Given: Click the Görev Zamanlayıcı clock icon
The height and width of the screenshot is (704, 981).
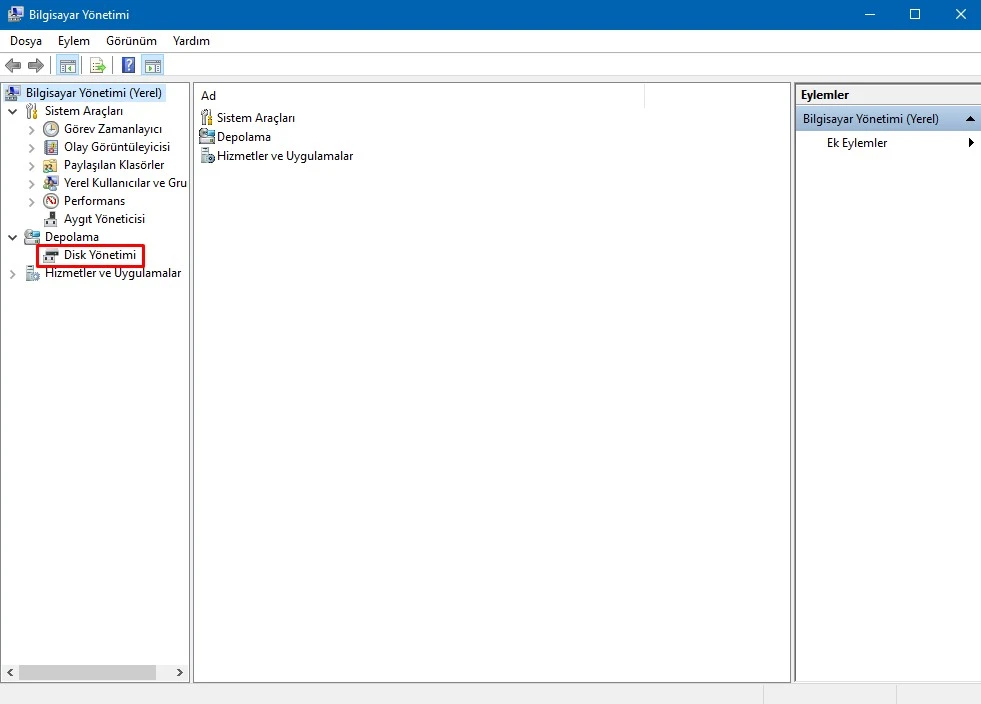Looking at the screenshot, I should tap(50, 129).
